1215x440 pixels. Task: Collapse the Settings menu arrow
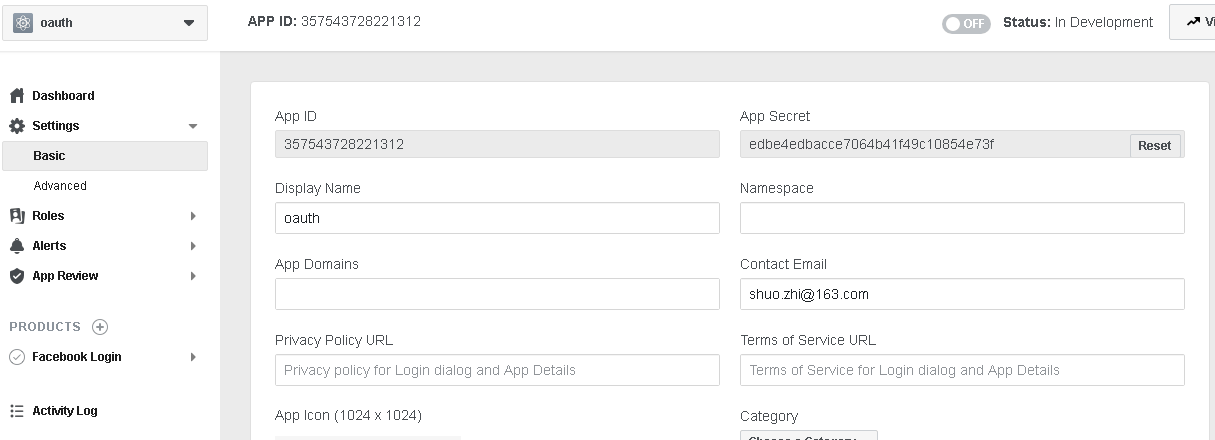tap(193, 126)
